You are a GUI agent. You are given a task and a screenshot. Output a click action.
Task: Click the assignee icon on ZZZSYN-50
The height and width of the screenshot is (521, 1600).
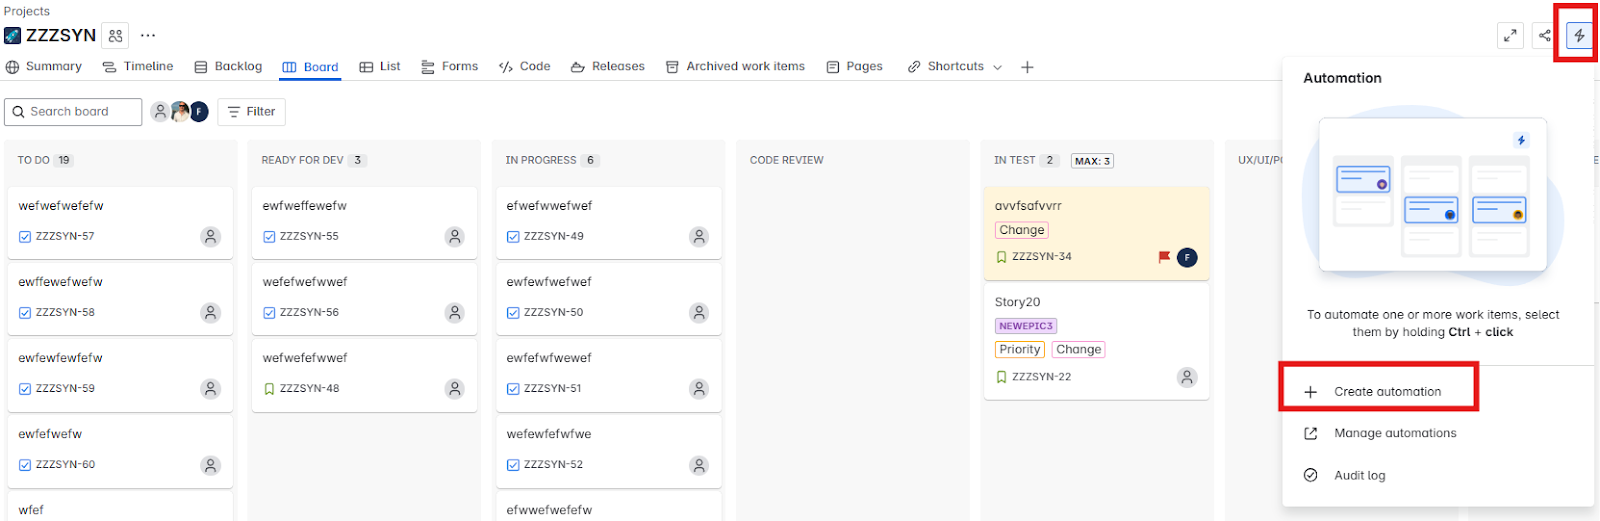click(x=699, y=313)
